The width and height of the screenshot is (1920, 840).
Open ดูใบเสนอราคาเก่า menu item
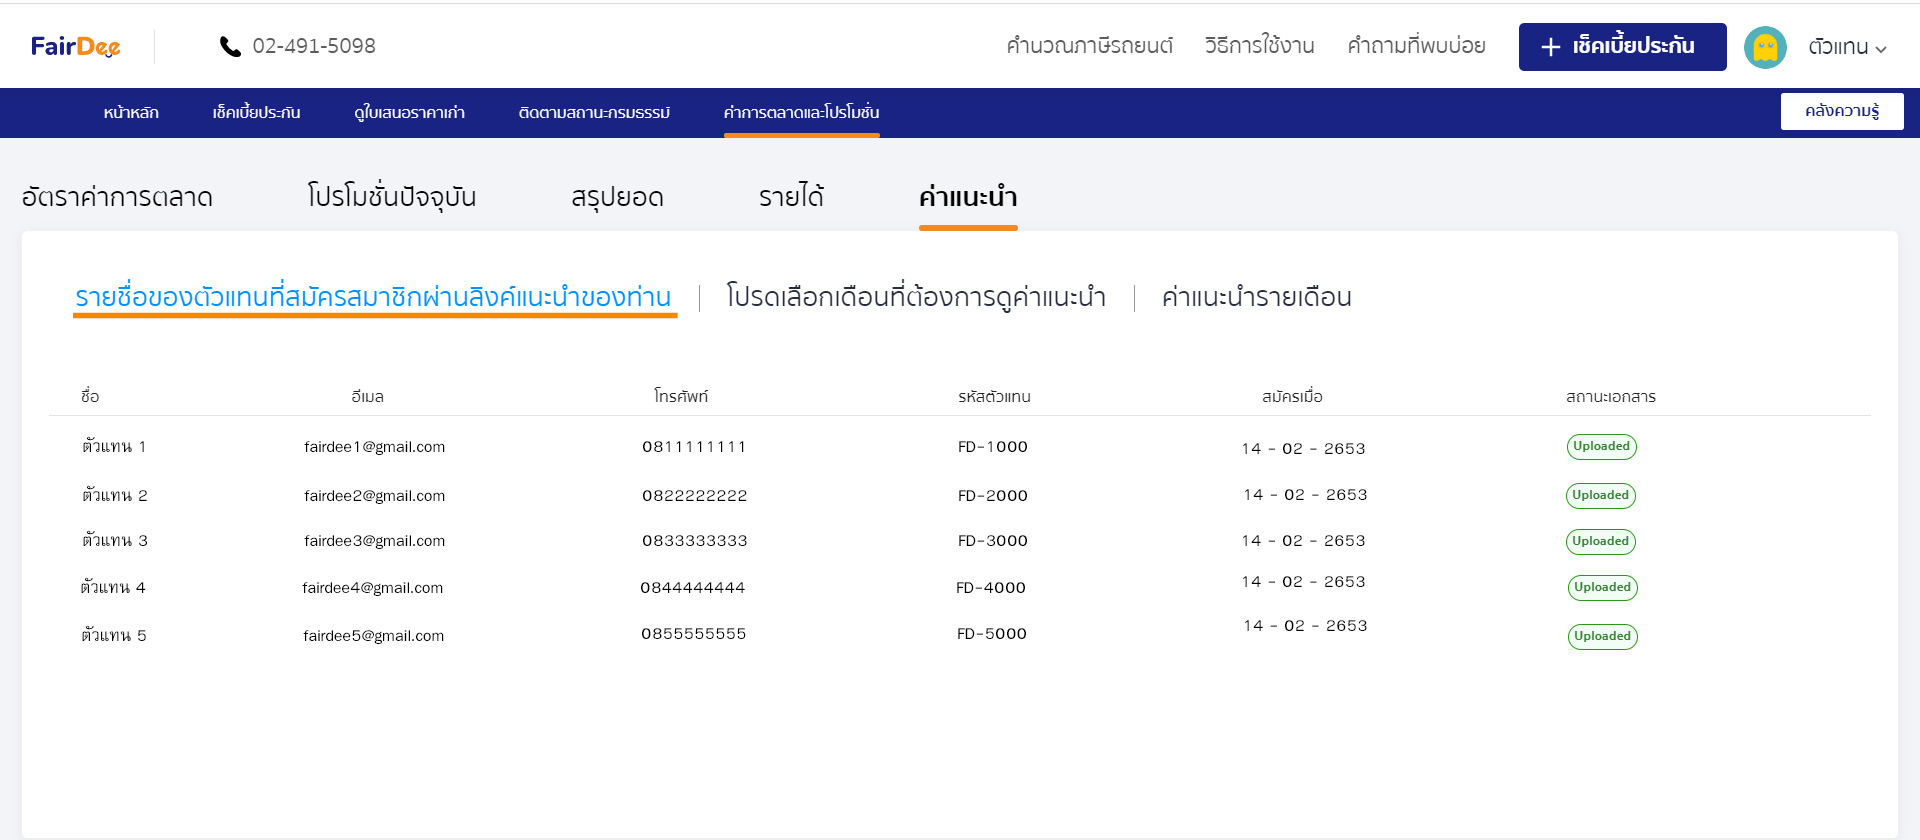[409, 113]
